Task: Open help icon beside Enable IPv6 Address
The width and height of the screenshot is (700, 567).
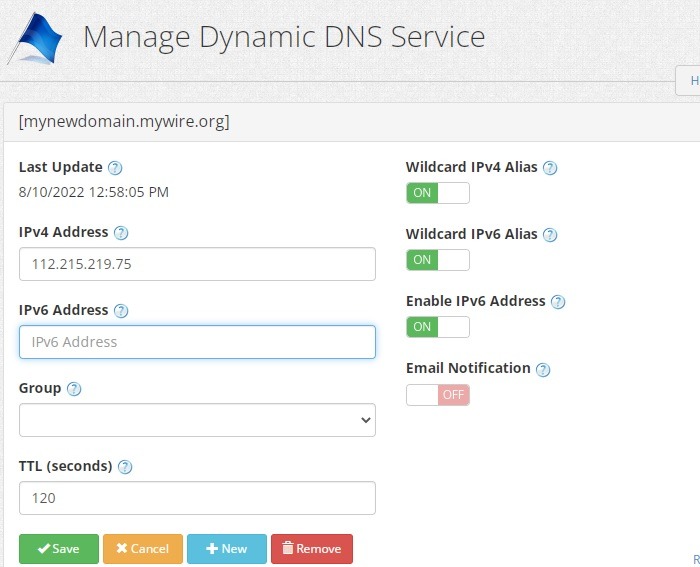Action: click(558, 302)
